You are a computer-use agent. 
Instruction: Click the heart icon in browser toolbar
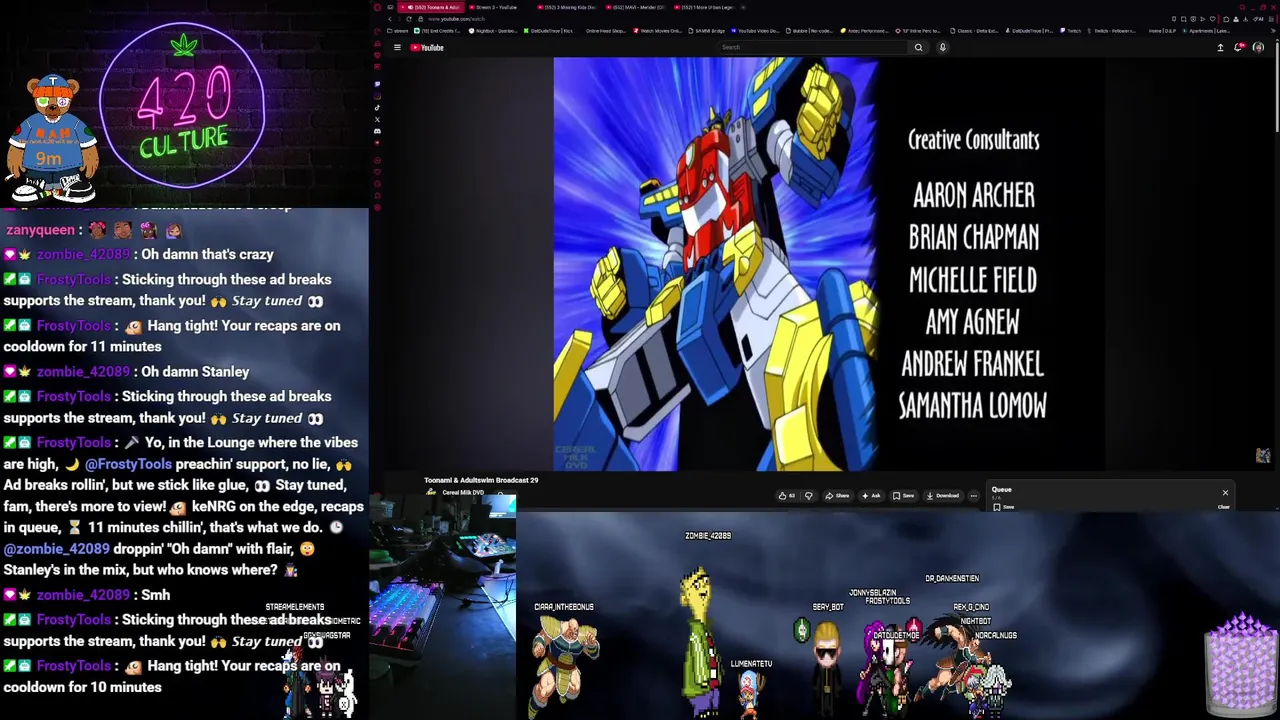click(x=1212, y=19)
